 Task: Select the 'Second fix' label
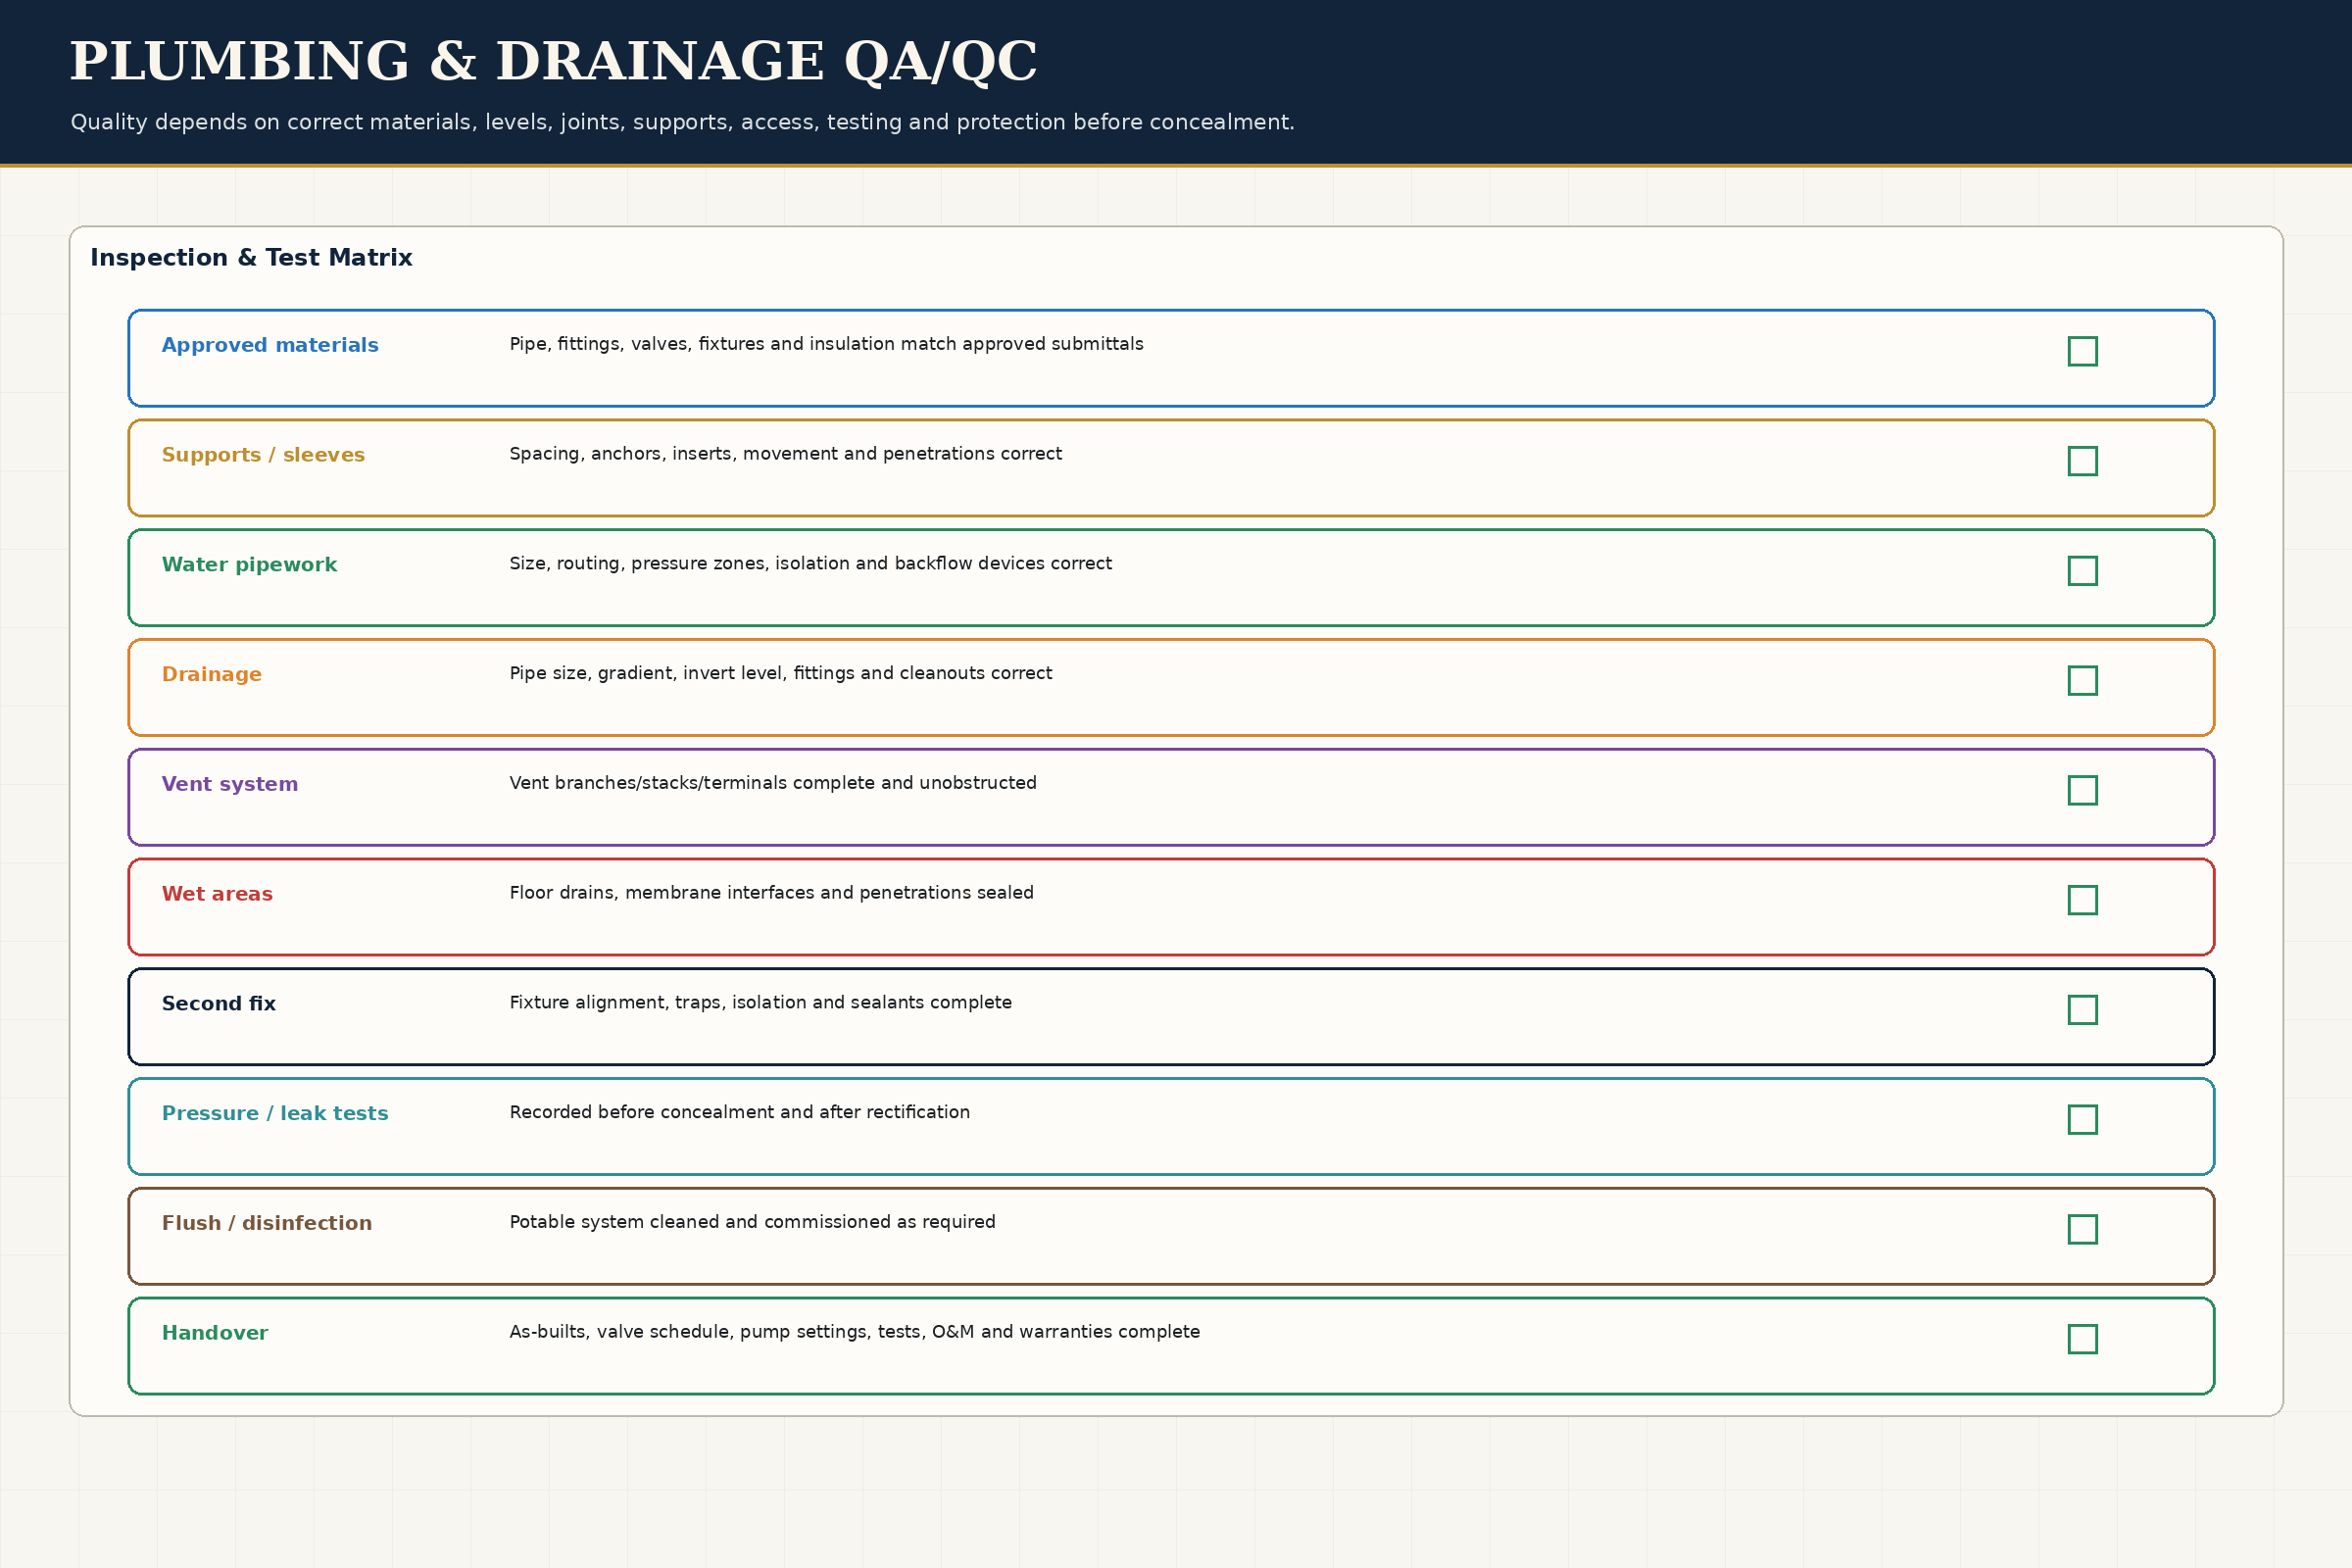[x=219, y=1004]
